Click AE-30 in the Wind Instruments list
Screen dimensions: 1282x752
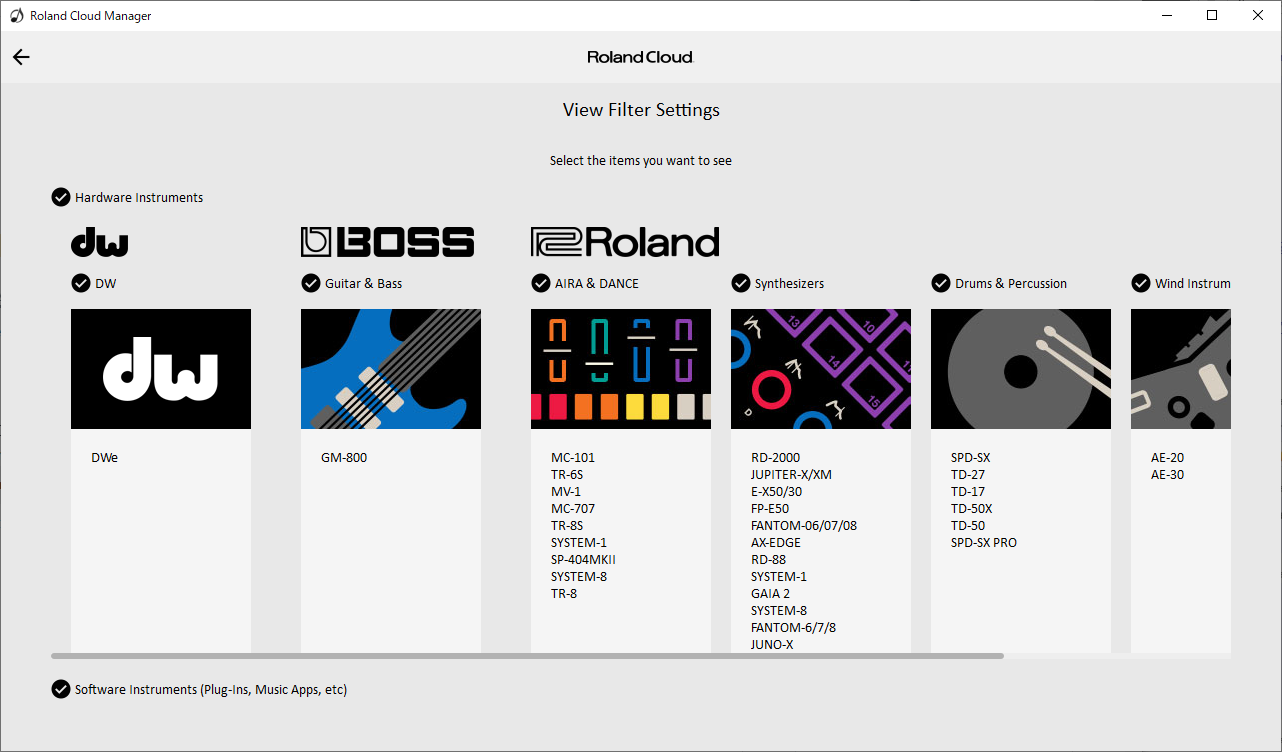pyautogui.click(x=1168, y=475)
